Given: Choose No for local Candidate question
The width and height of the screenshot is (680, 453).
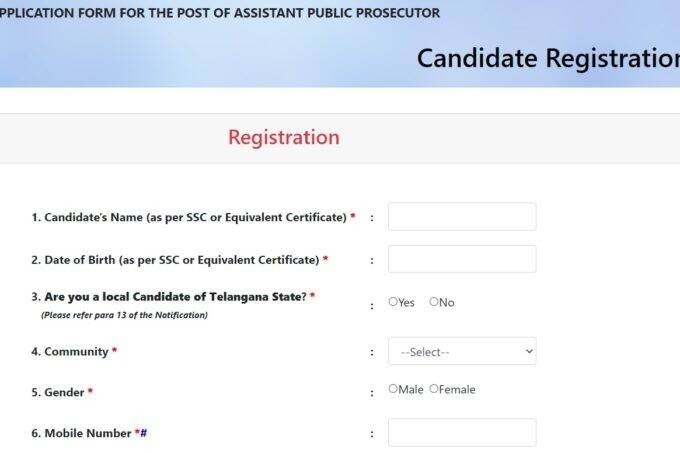Looking at the screenshot, I should pyautogui.click(x=434, y=302).
